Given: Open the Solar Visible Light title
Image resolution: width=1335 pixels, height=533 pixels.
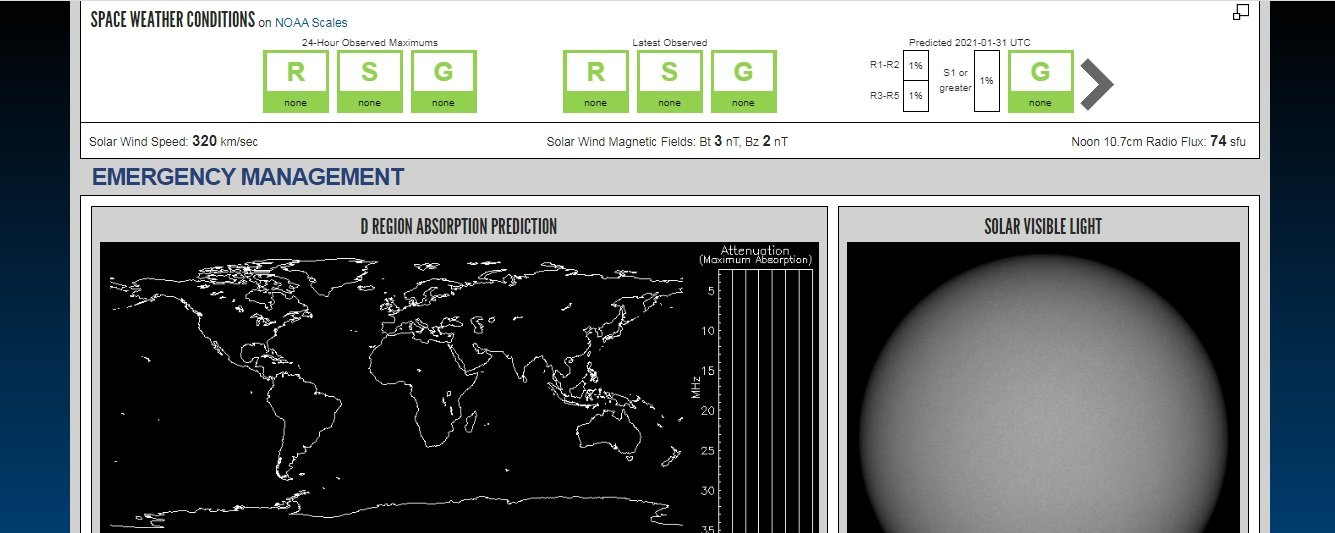Looking at the screenshot, I should [1042, 226].
